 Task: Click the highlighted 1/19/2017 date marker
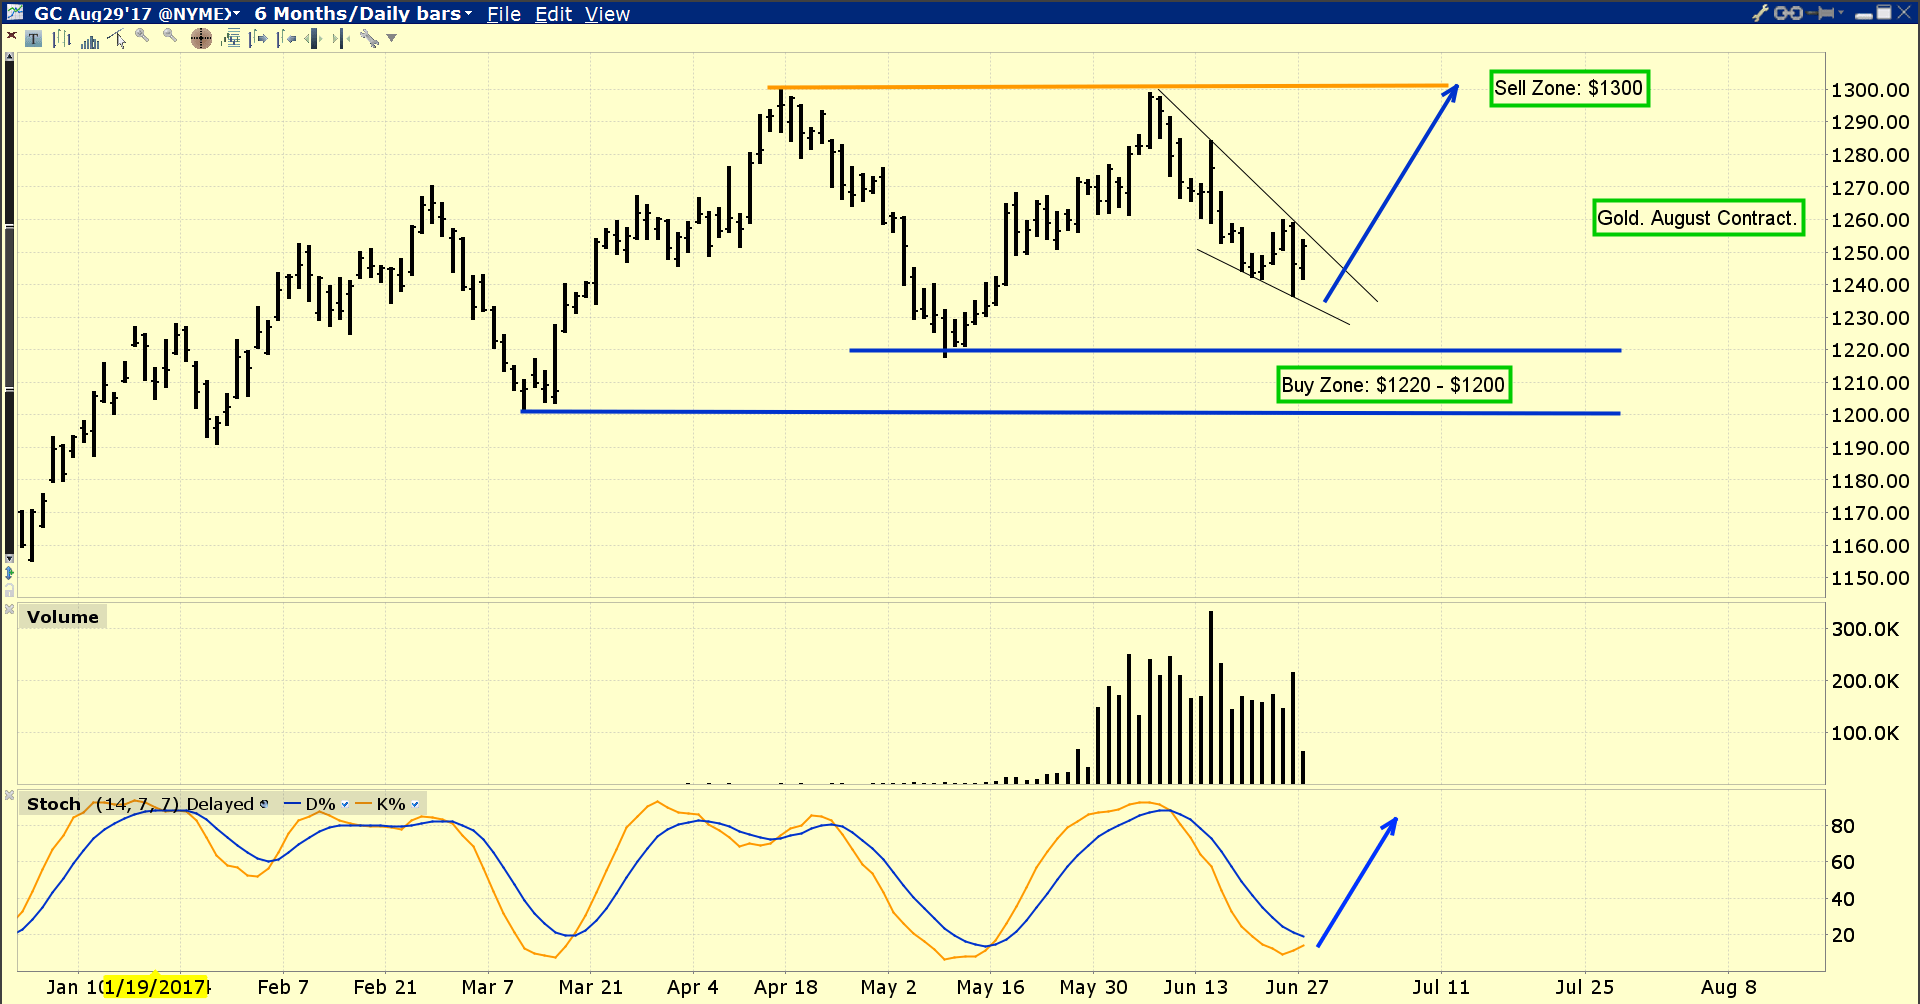point(155,987)
